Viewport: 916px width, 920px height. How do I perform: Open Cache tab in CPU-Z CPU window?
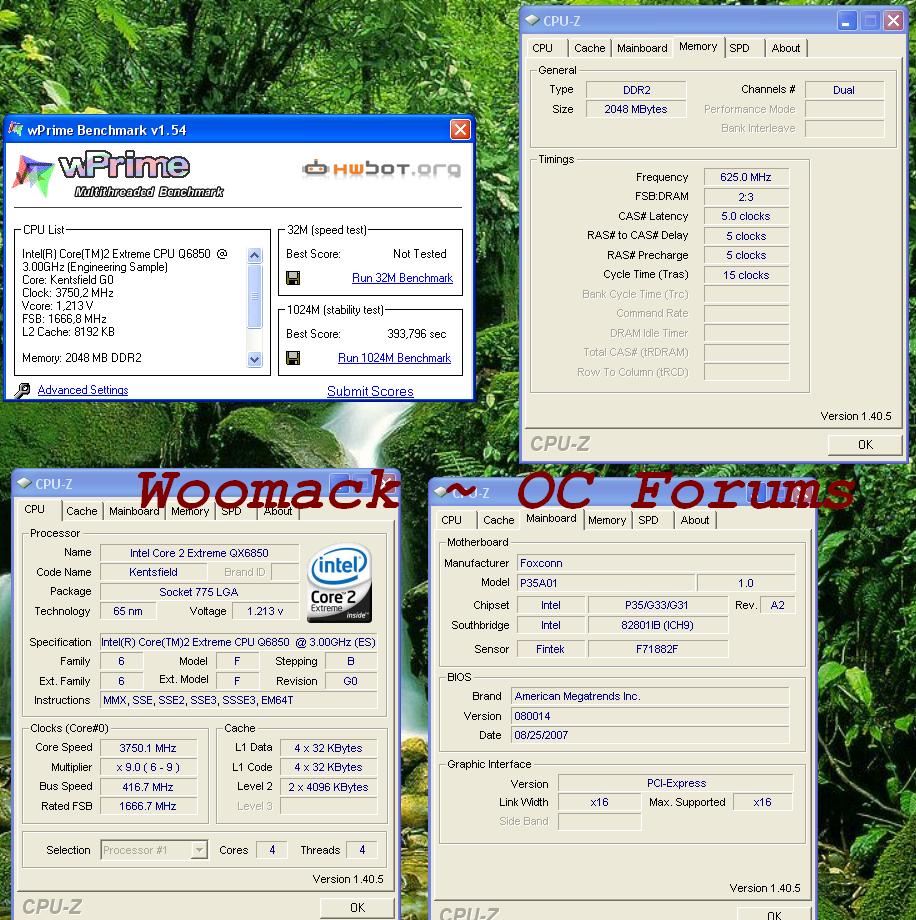[x=82, y=511]
